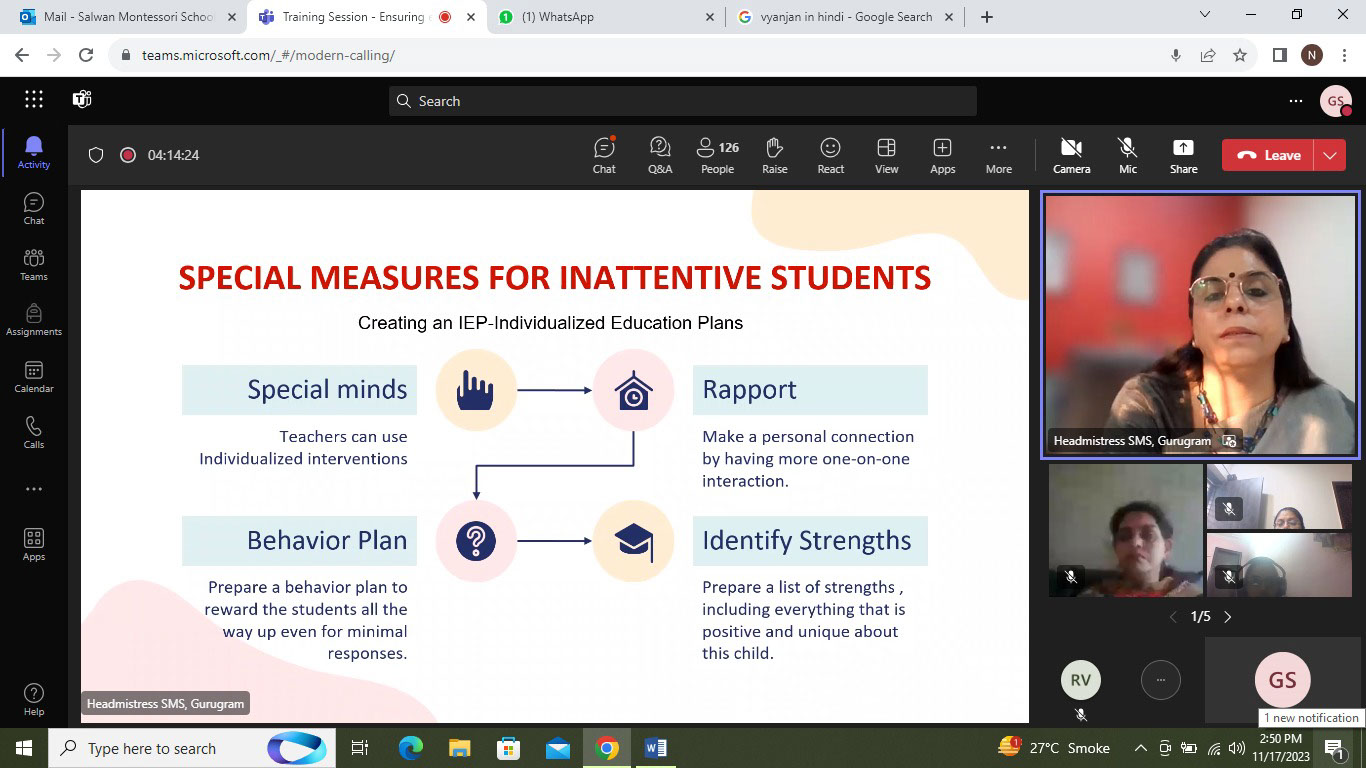Screen dimensions: 1366x768
Task: Change the meeting View layout
Action: tap(886, 155)
